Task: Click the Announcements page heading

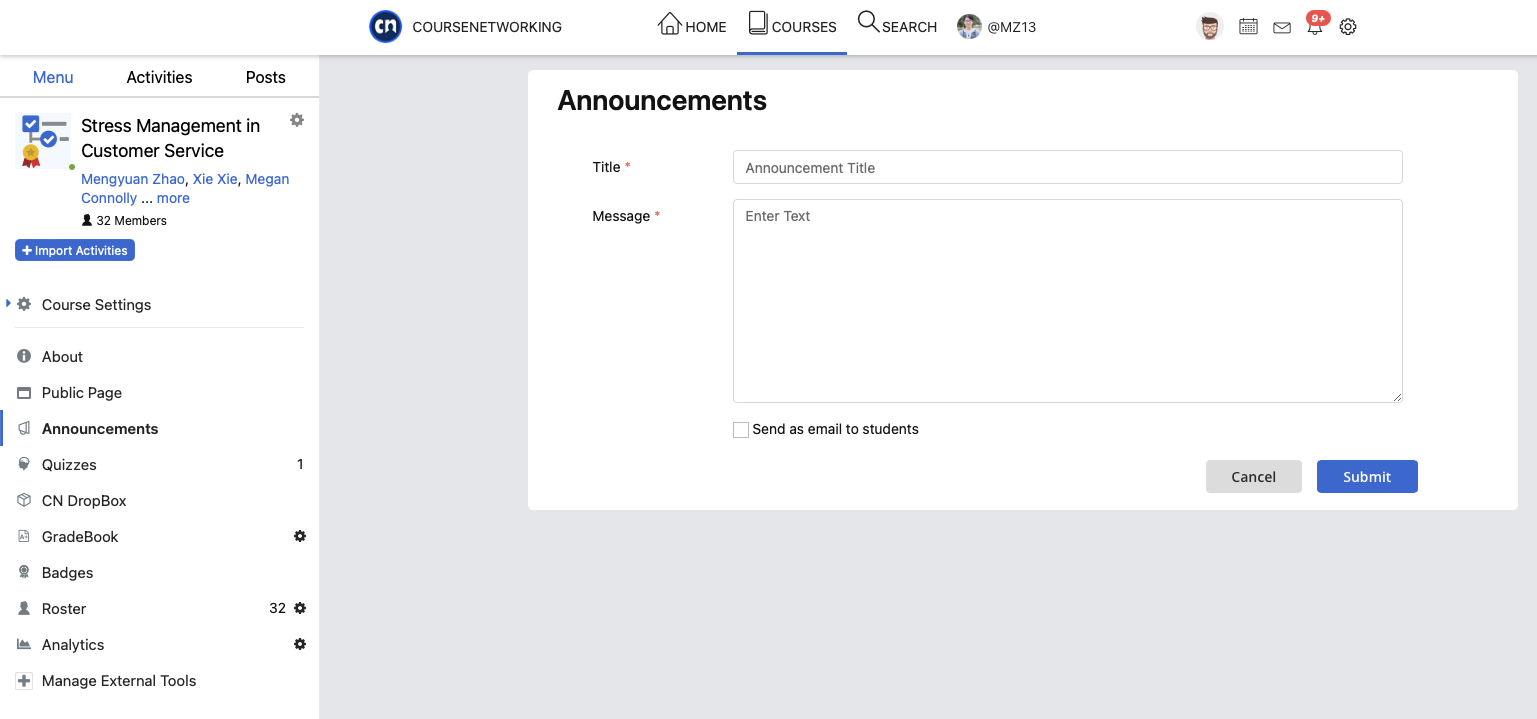Action: click(x=662, y=101)
